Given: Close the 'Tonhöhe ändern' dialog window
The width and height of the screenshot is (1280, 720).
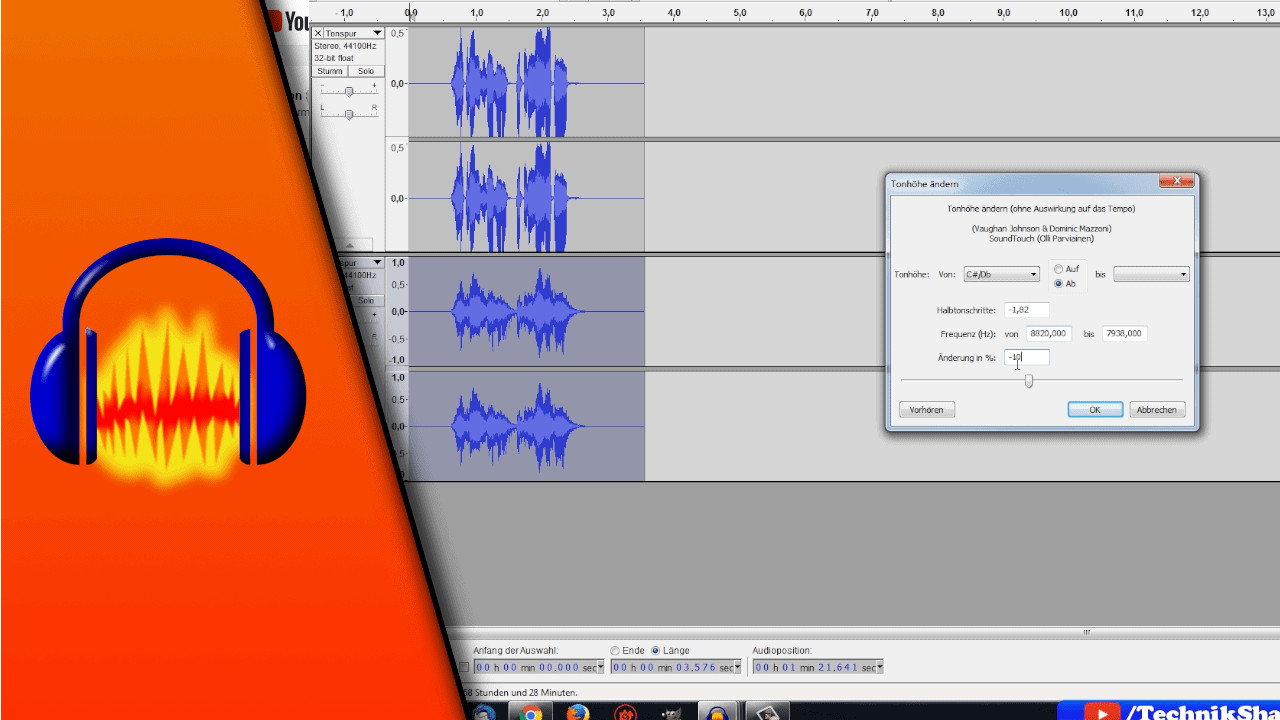Looking at the screenshot, I should click(1177, 181).
